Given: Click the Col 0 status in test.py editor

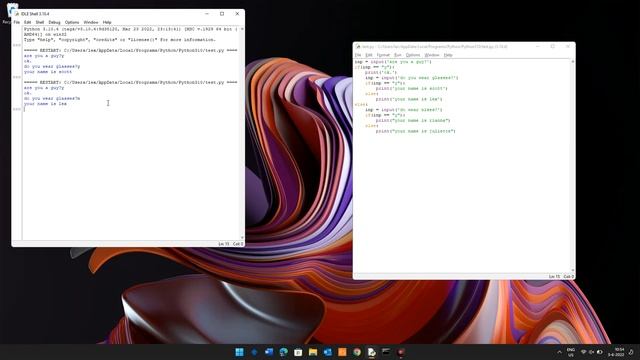Looking at the screenshot, I should click(569, 276).
